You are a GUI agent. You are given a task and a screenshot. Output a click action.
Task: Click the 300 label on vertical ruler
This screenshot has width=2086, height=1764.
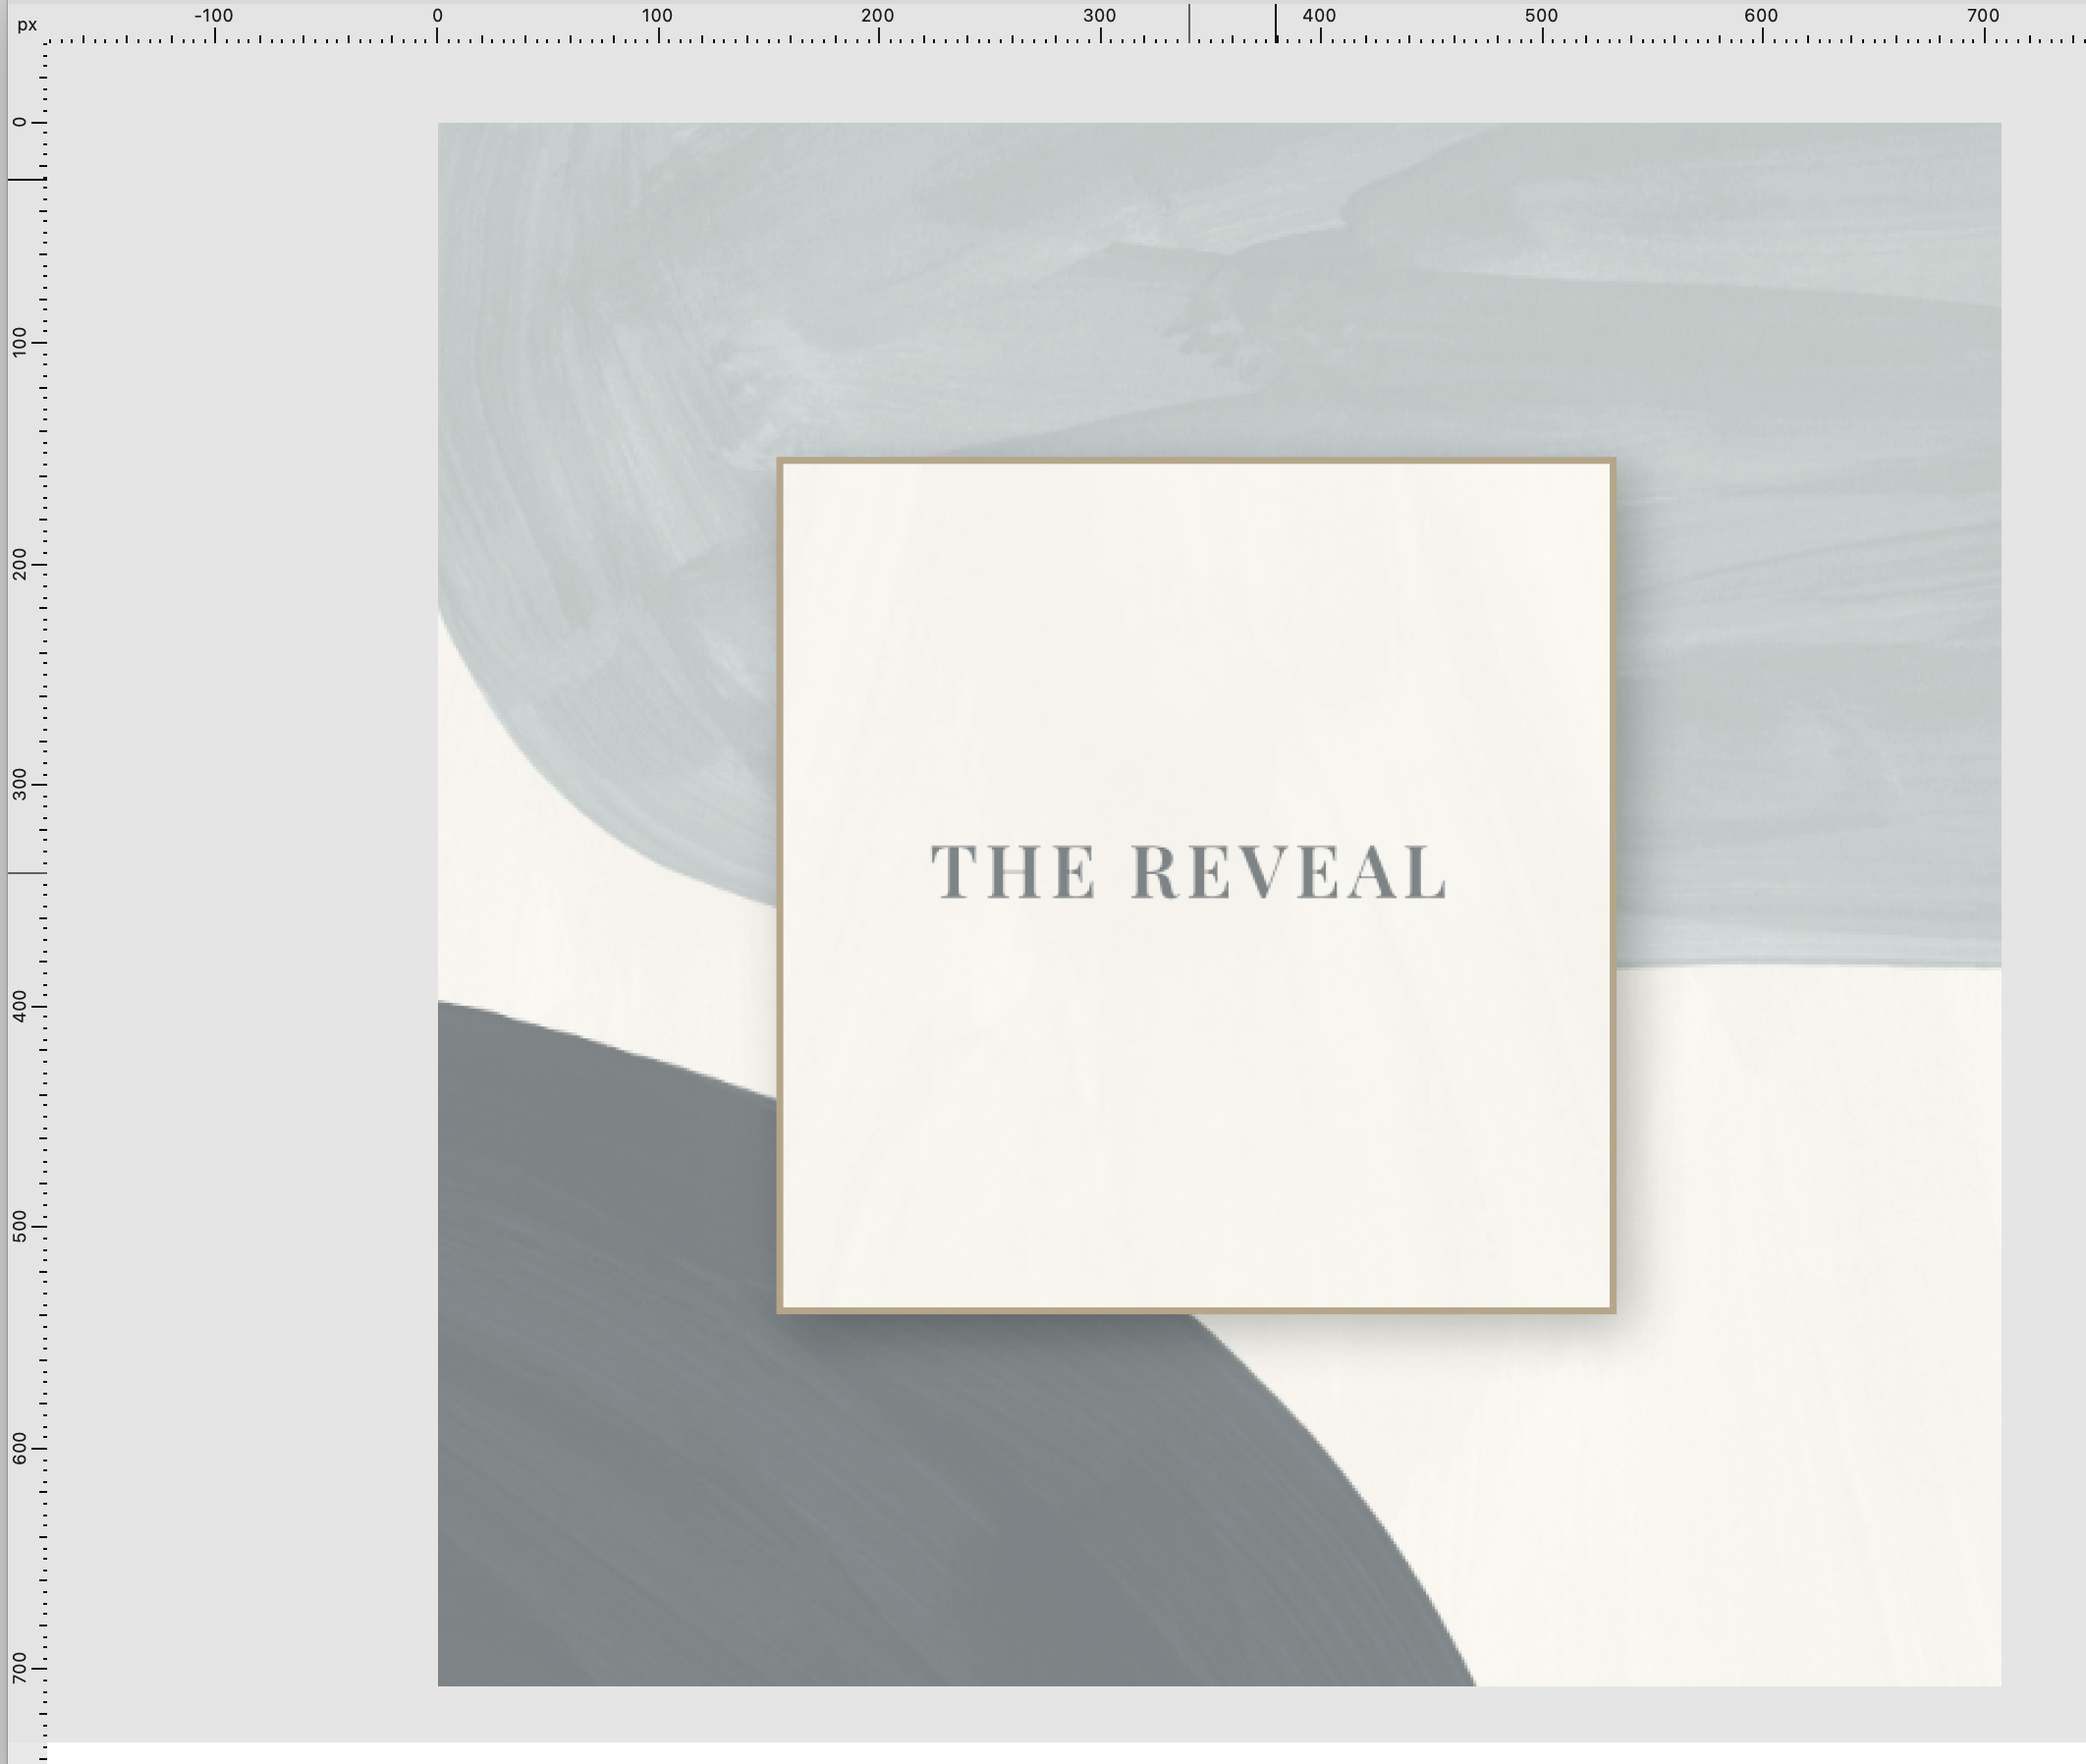click(x=19, y=784)
